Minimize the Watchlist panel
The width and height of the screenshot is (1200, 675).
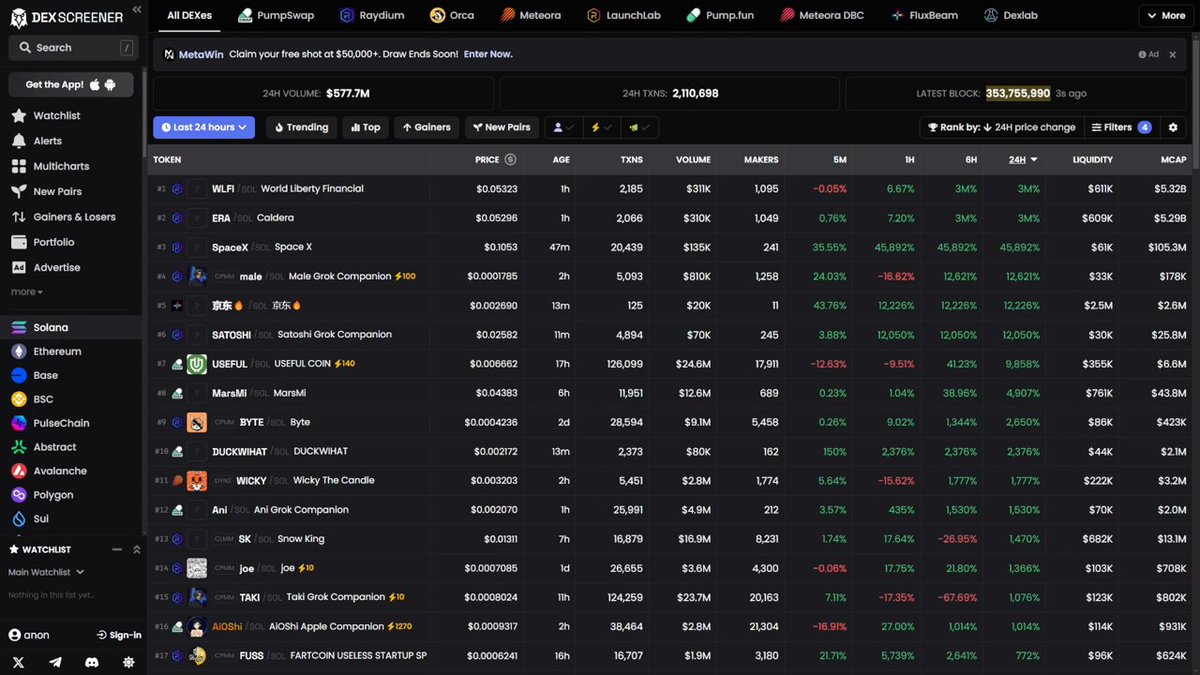point(117,549)
